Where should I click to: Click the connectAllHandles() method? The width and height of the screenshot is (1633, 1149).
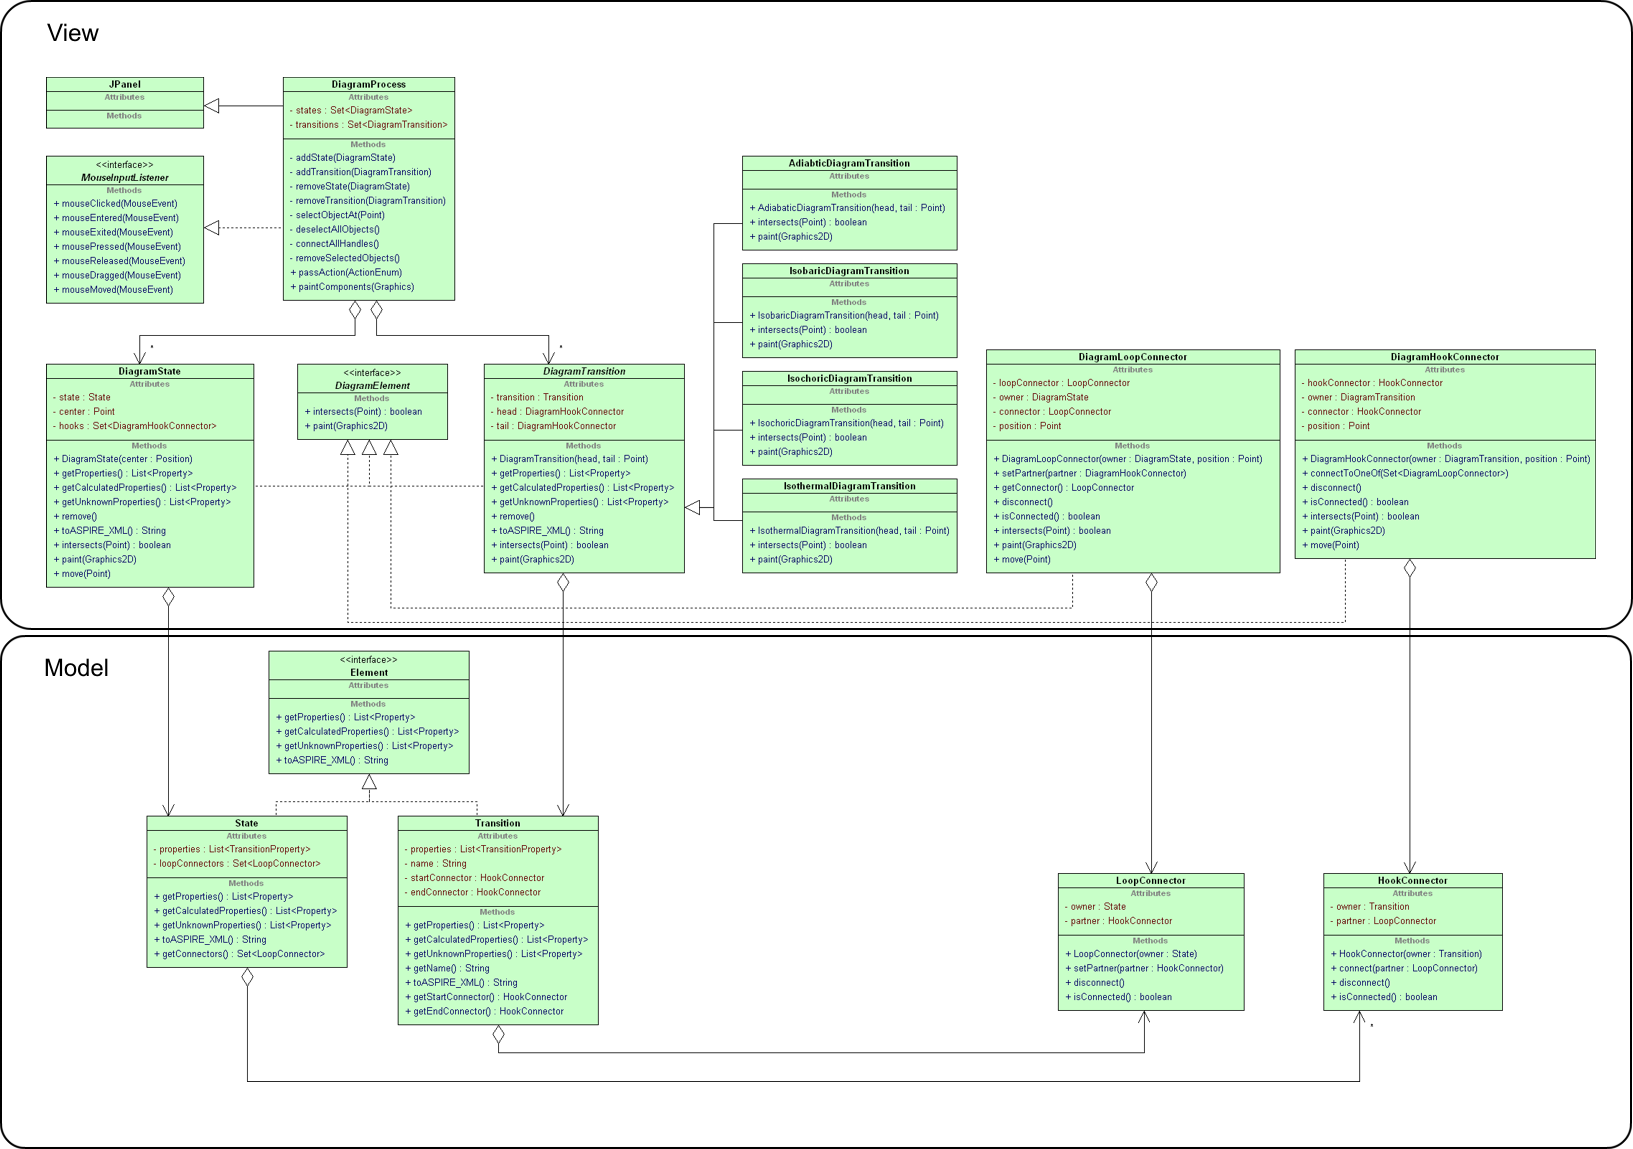tap(334, 243)
